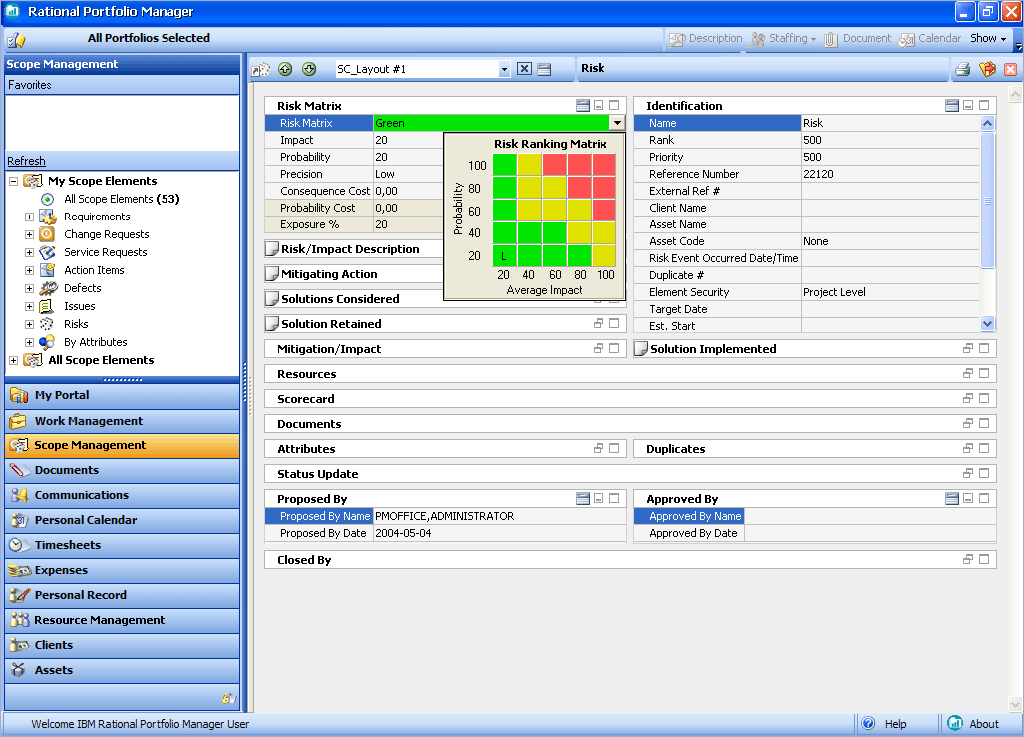Click the printer icon in the Risk toolbar

tap(963, 69)
